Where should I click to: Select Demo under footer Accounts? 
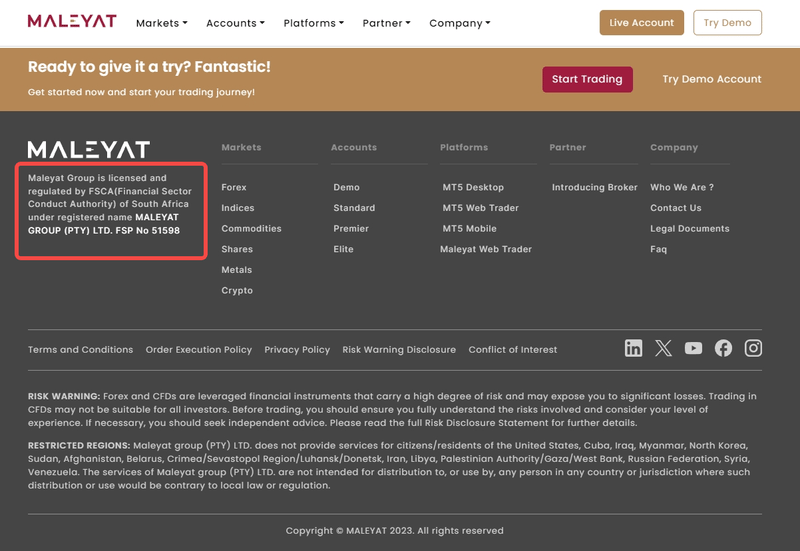point(346,187)
